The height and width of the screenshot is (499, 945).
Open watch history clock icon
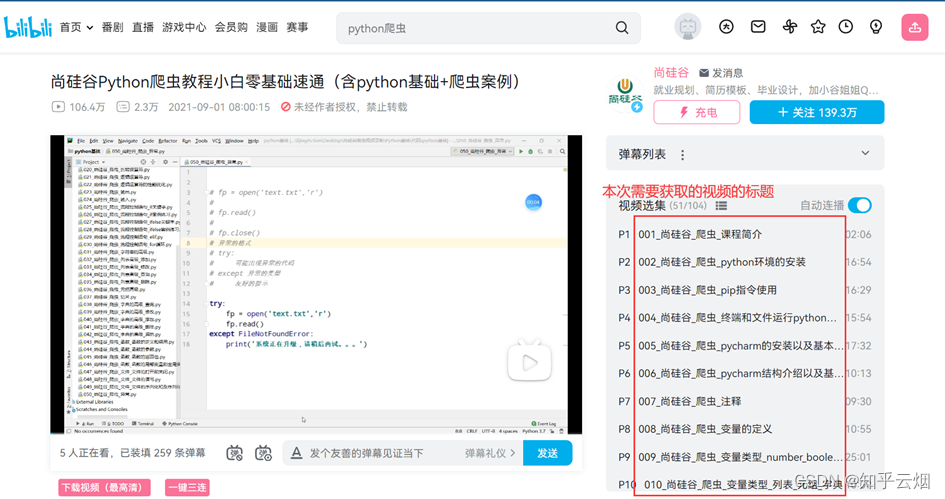[846, 27]
